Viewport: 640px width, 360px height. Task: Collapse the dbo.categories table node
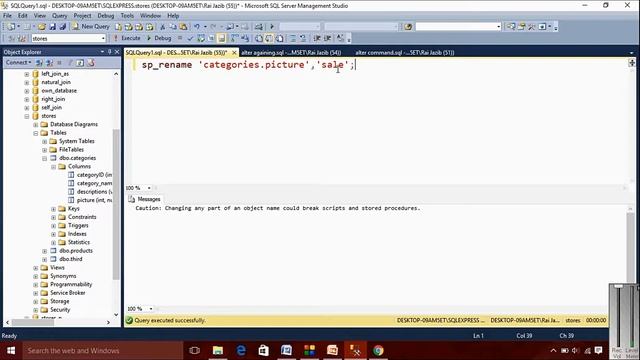(x=44, y=158)
